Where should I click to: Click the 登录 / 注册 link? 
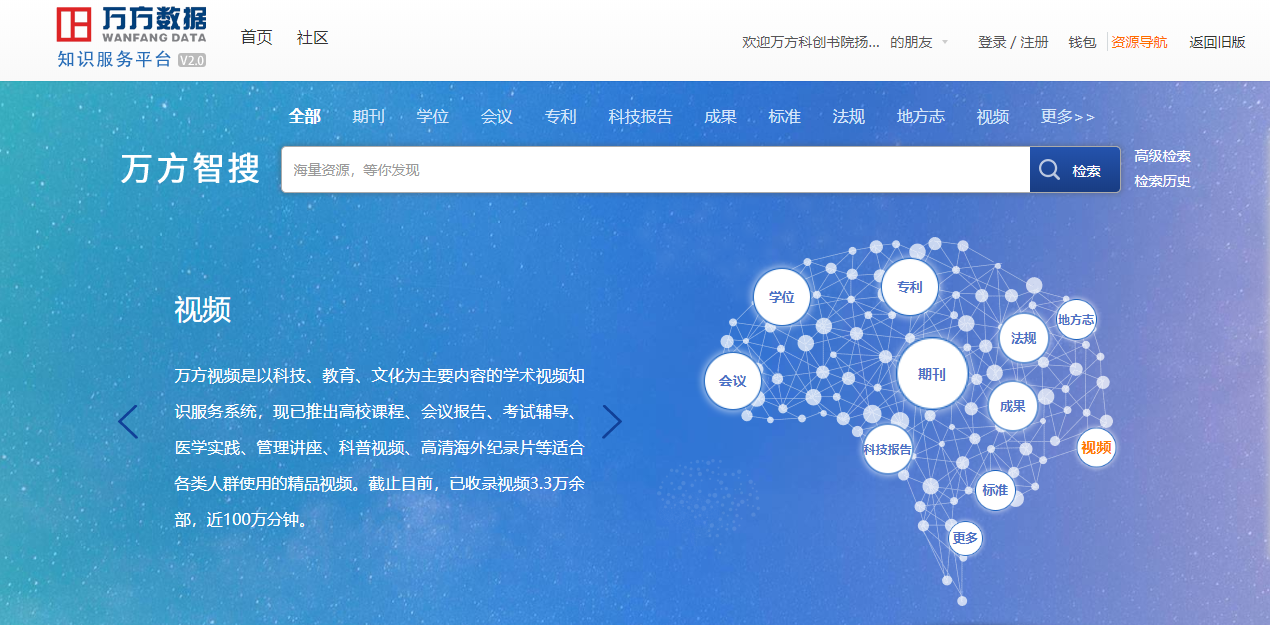[1013, 42]
